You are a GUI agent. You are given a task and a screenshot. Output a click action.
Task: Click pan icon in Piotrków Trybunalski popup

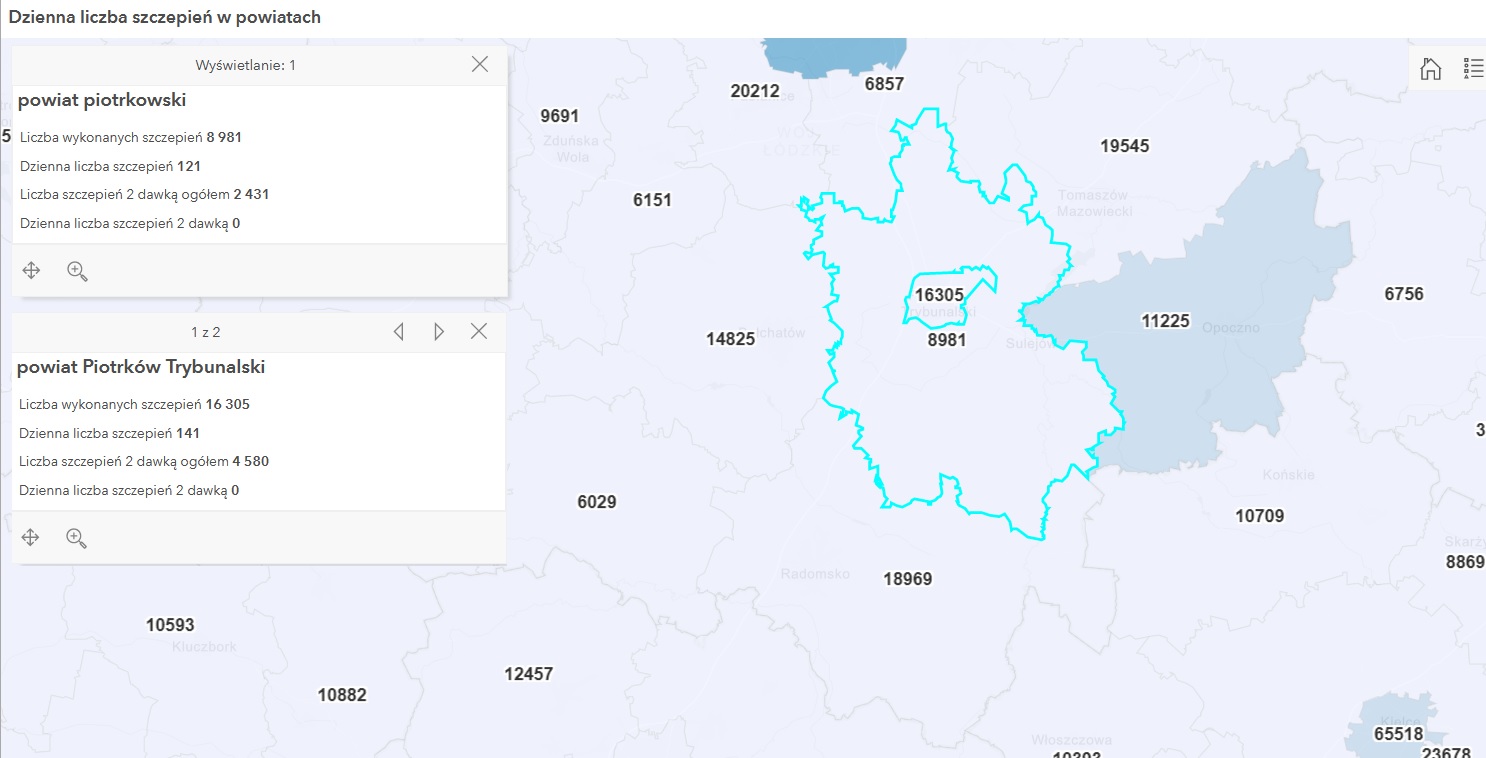[x=31, y=538]
